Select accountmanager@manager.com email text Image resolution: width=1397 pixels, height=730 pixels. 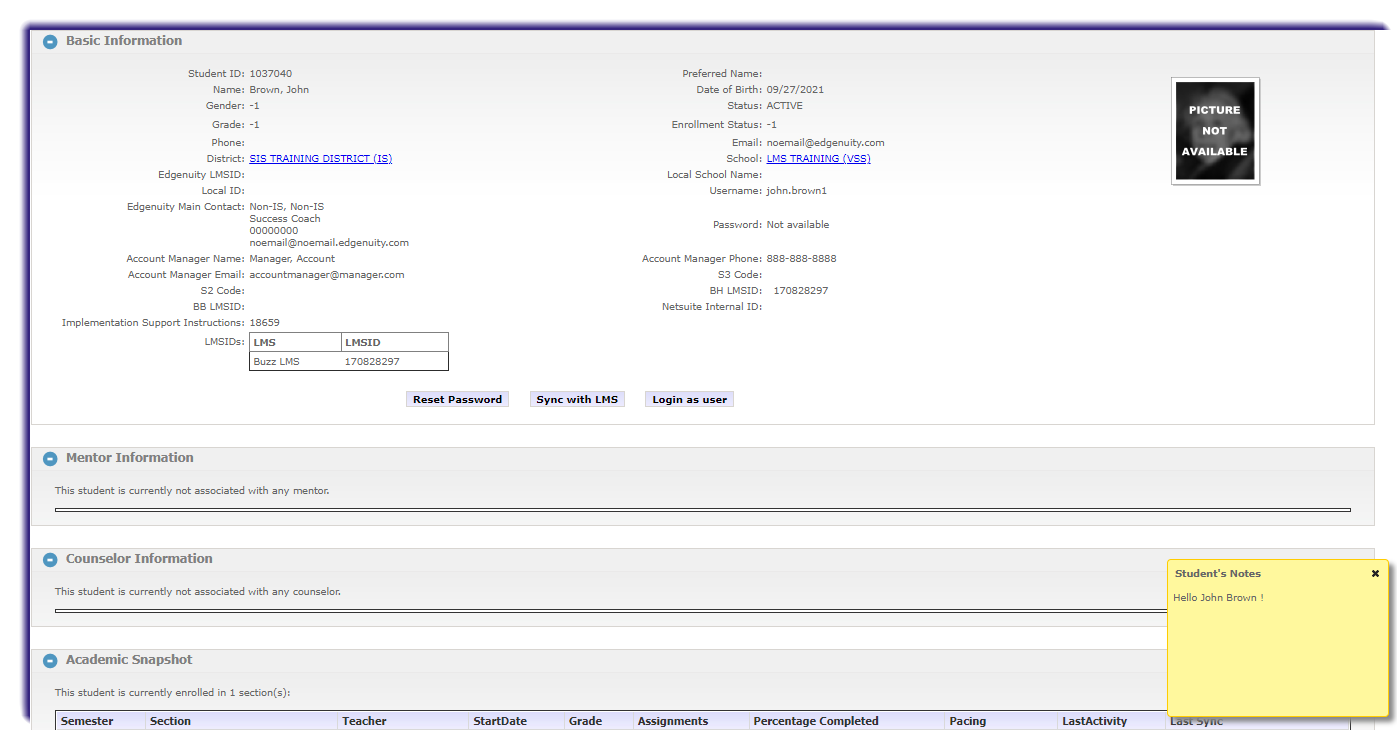(x=327, y=275)
